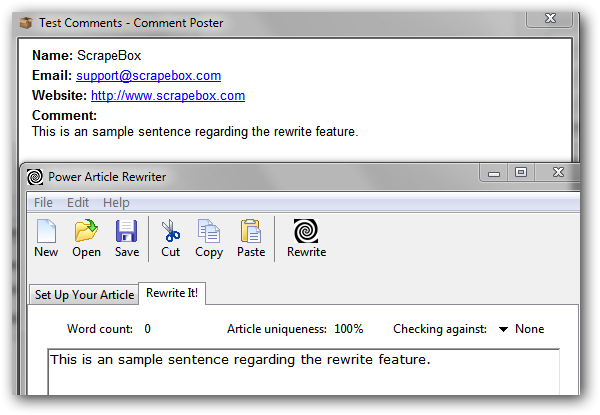
Task: Maximize the Power Article Rewriter window
Action: pyautogui.click(x=521, y=173)
